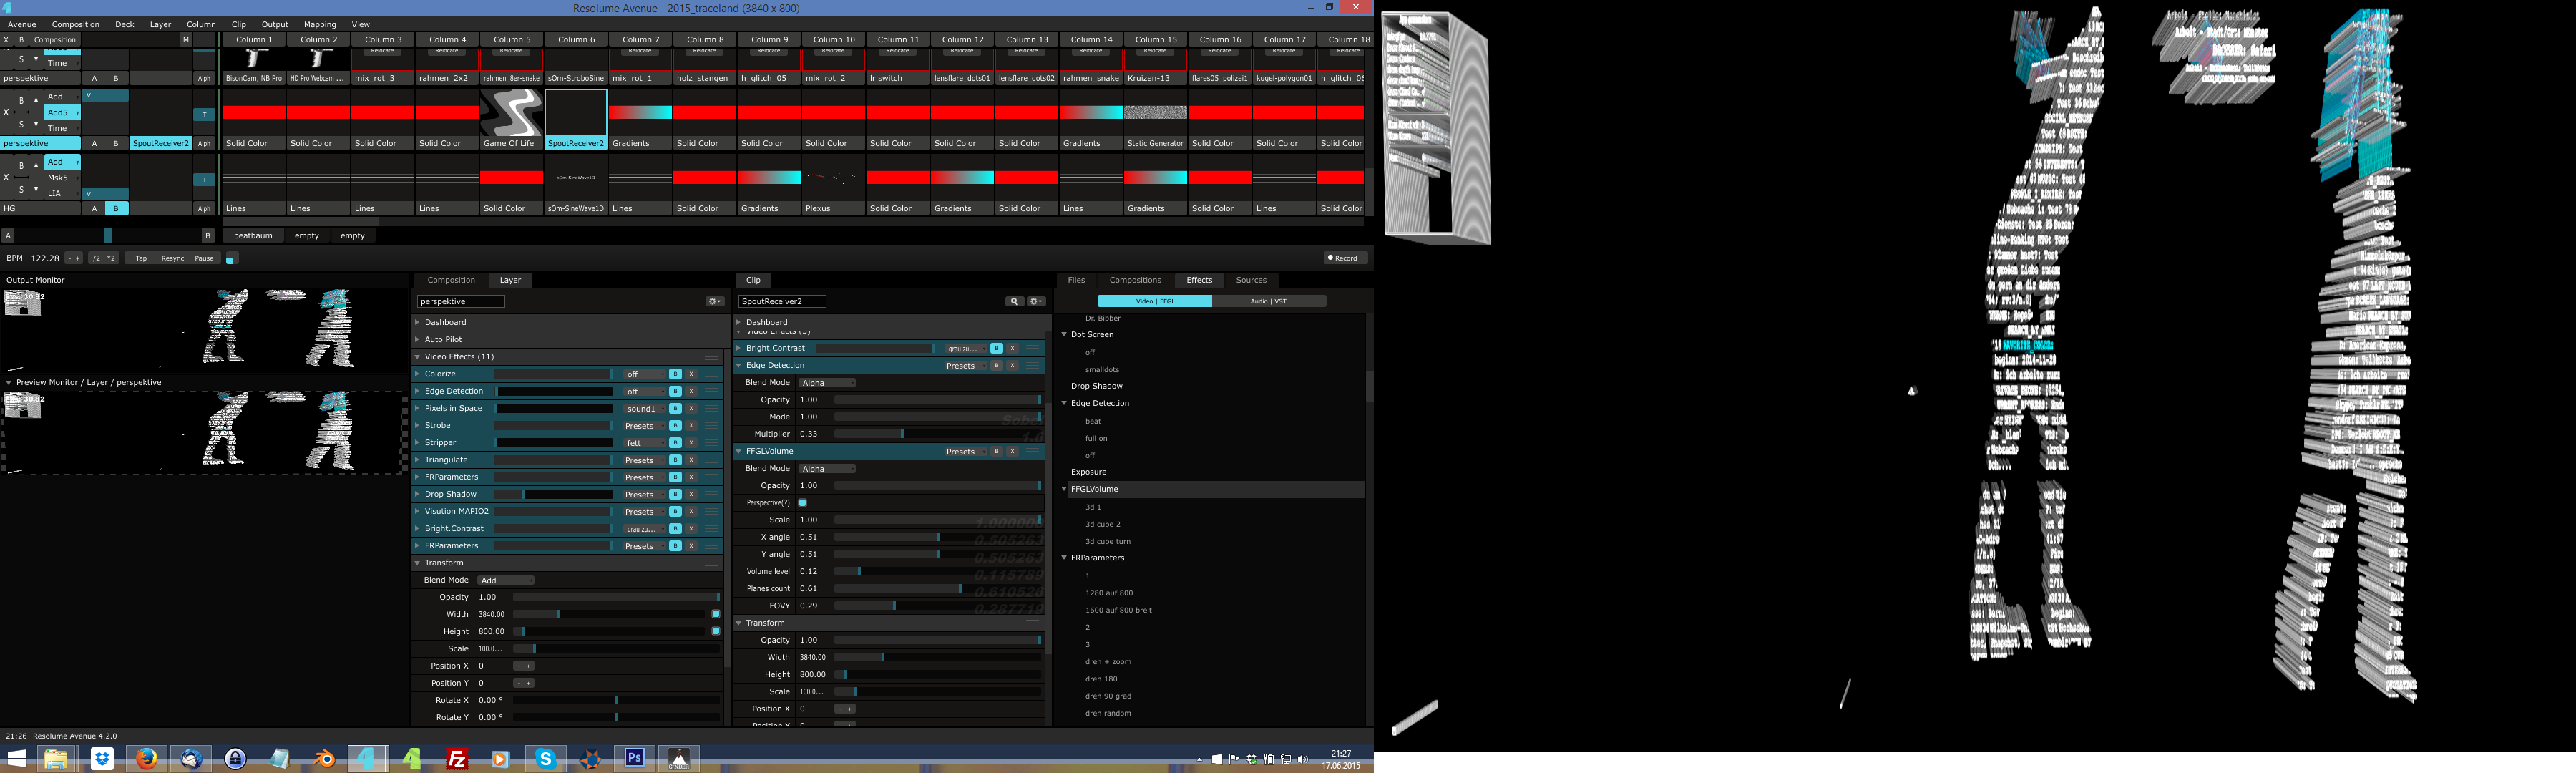This screenshot has width=2576, height=773.
Task: Adjust the Multiplier slider in Edge Detection
Action: coord(903,434)
